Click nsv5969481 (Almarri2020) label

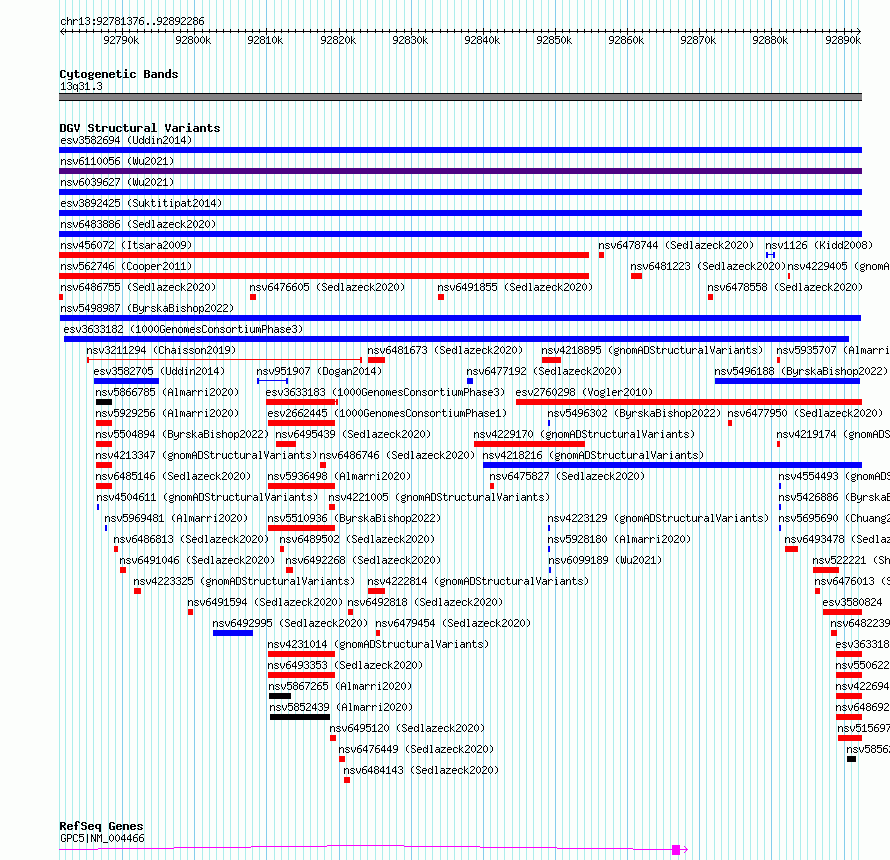[x=176, y=518]
